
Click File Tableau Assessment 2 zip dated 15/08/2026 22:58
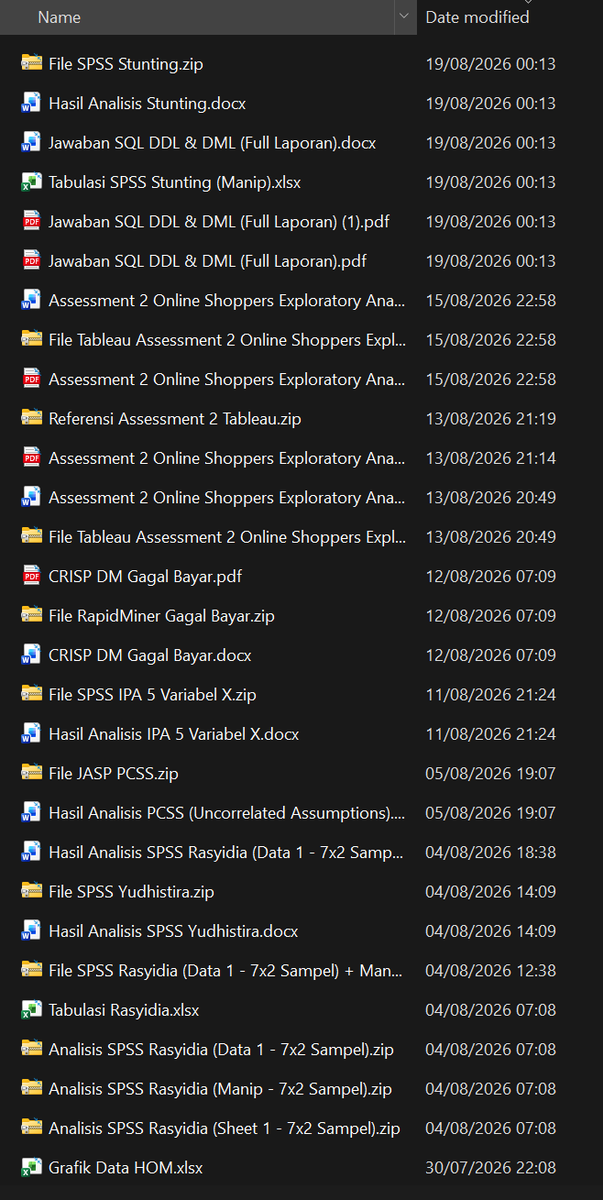tap(227, 340)
